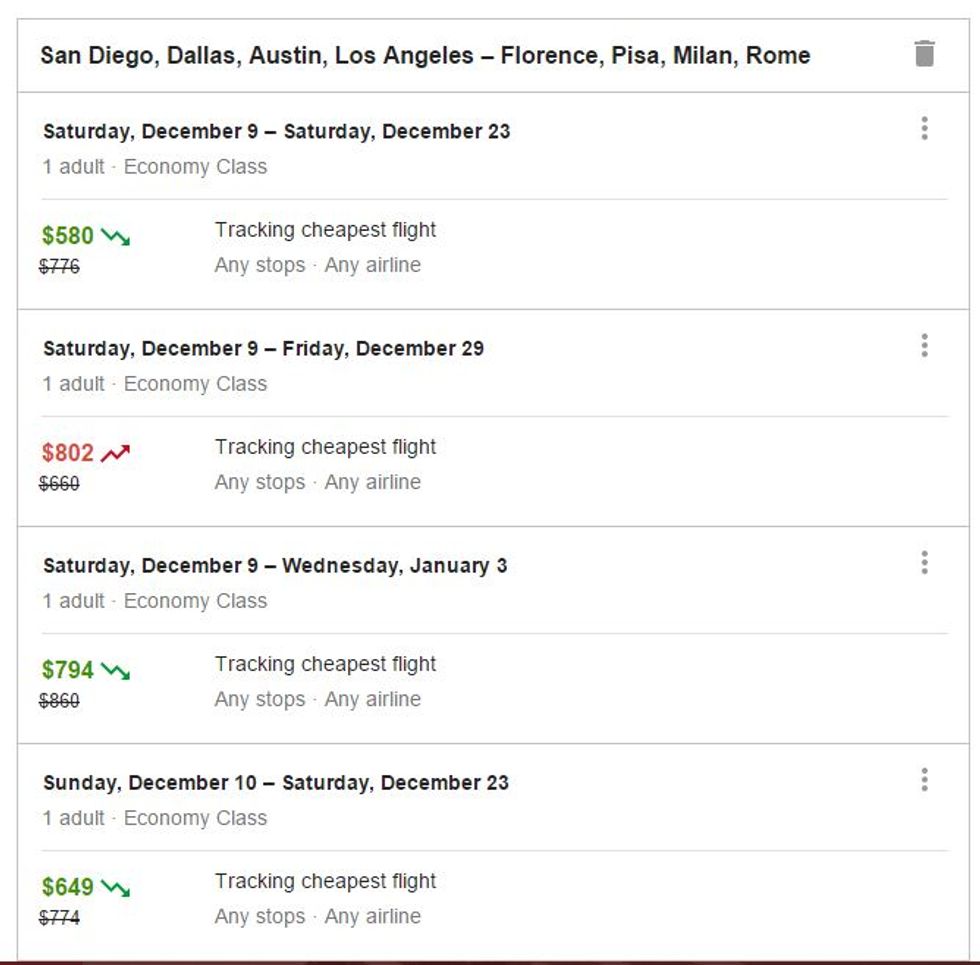Open the Saturday, December 9 – Wednesday, January 3 trip
The width and height of the screenshot is (980, 965).
[275, 565]
